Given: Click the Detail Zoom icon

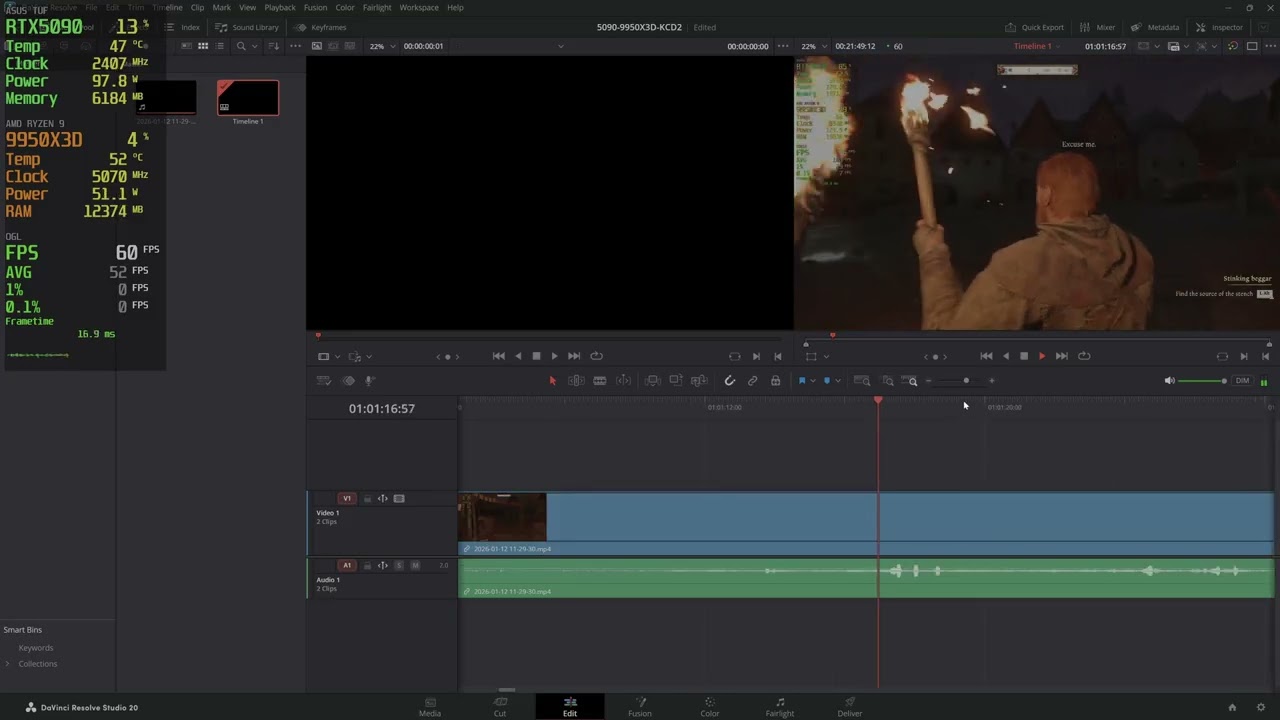Looking at the screenshot, I should click(887, 381).
